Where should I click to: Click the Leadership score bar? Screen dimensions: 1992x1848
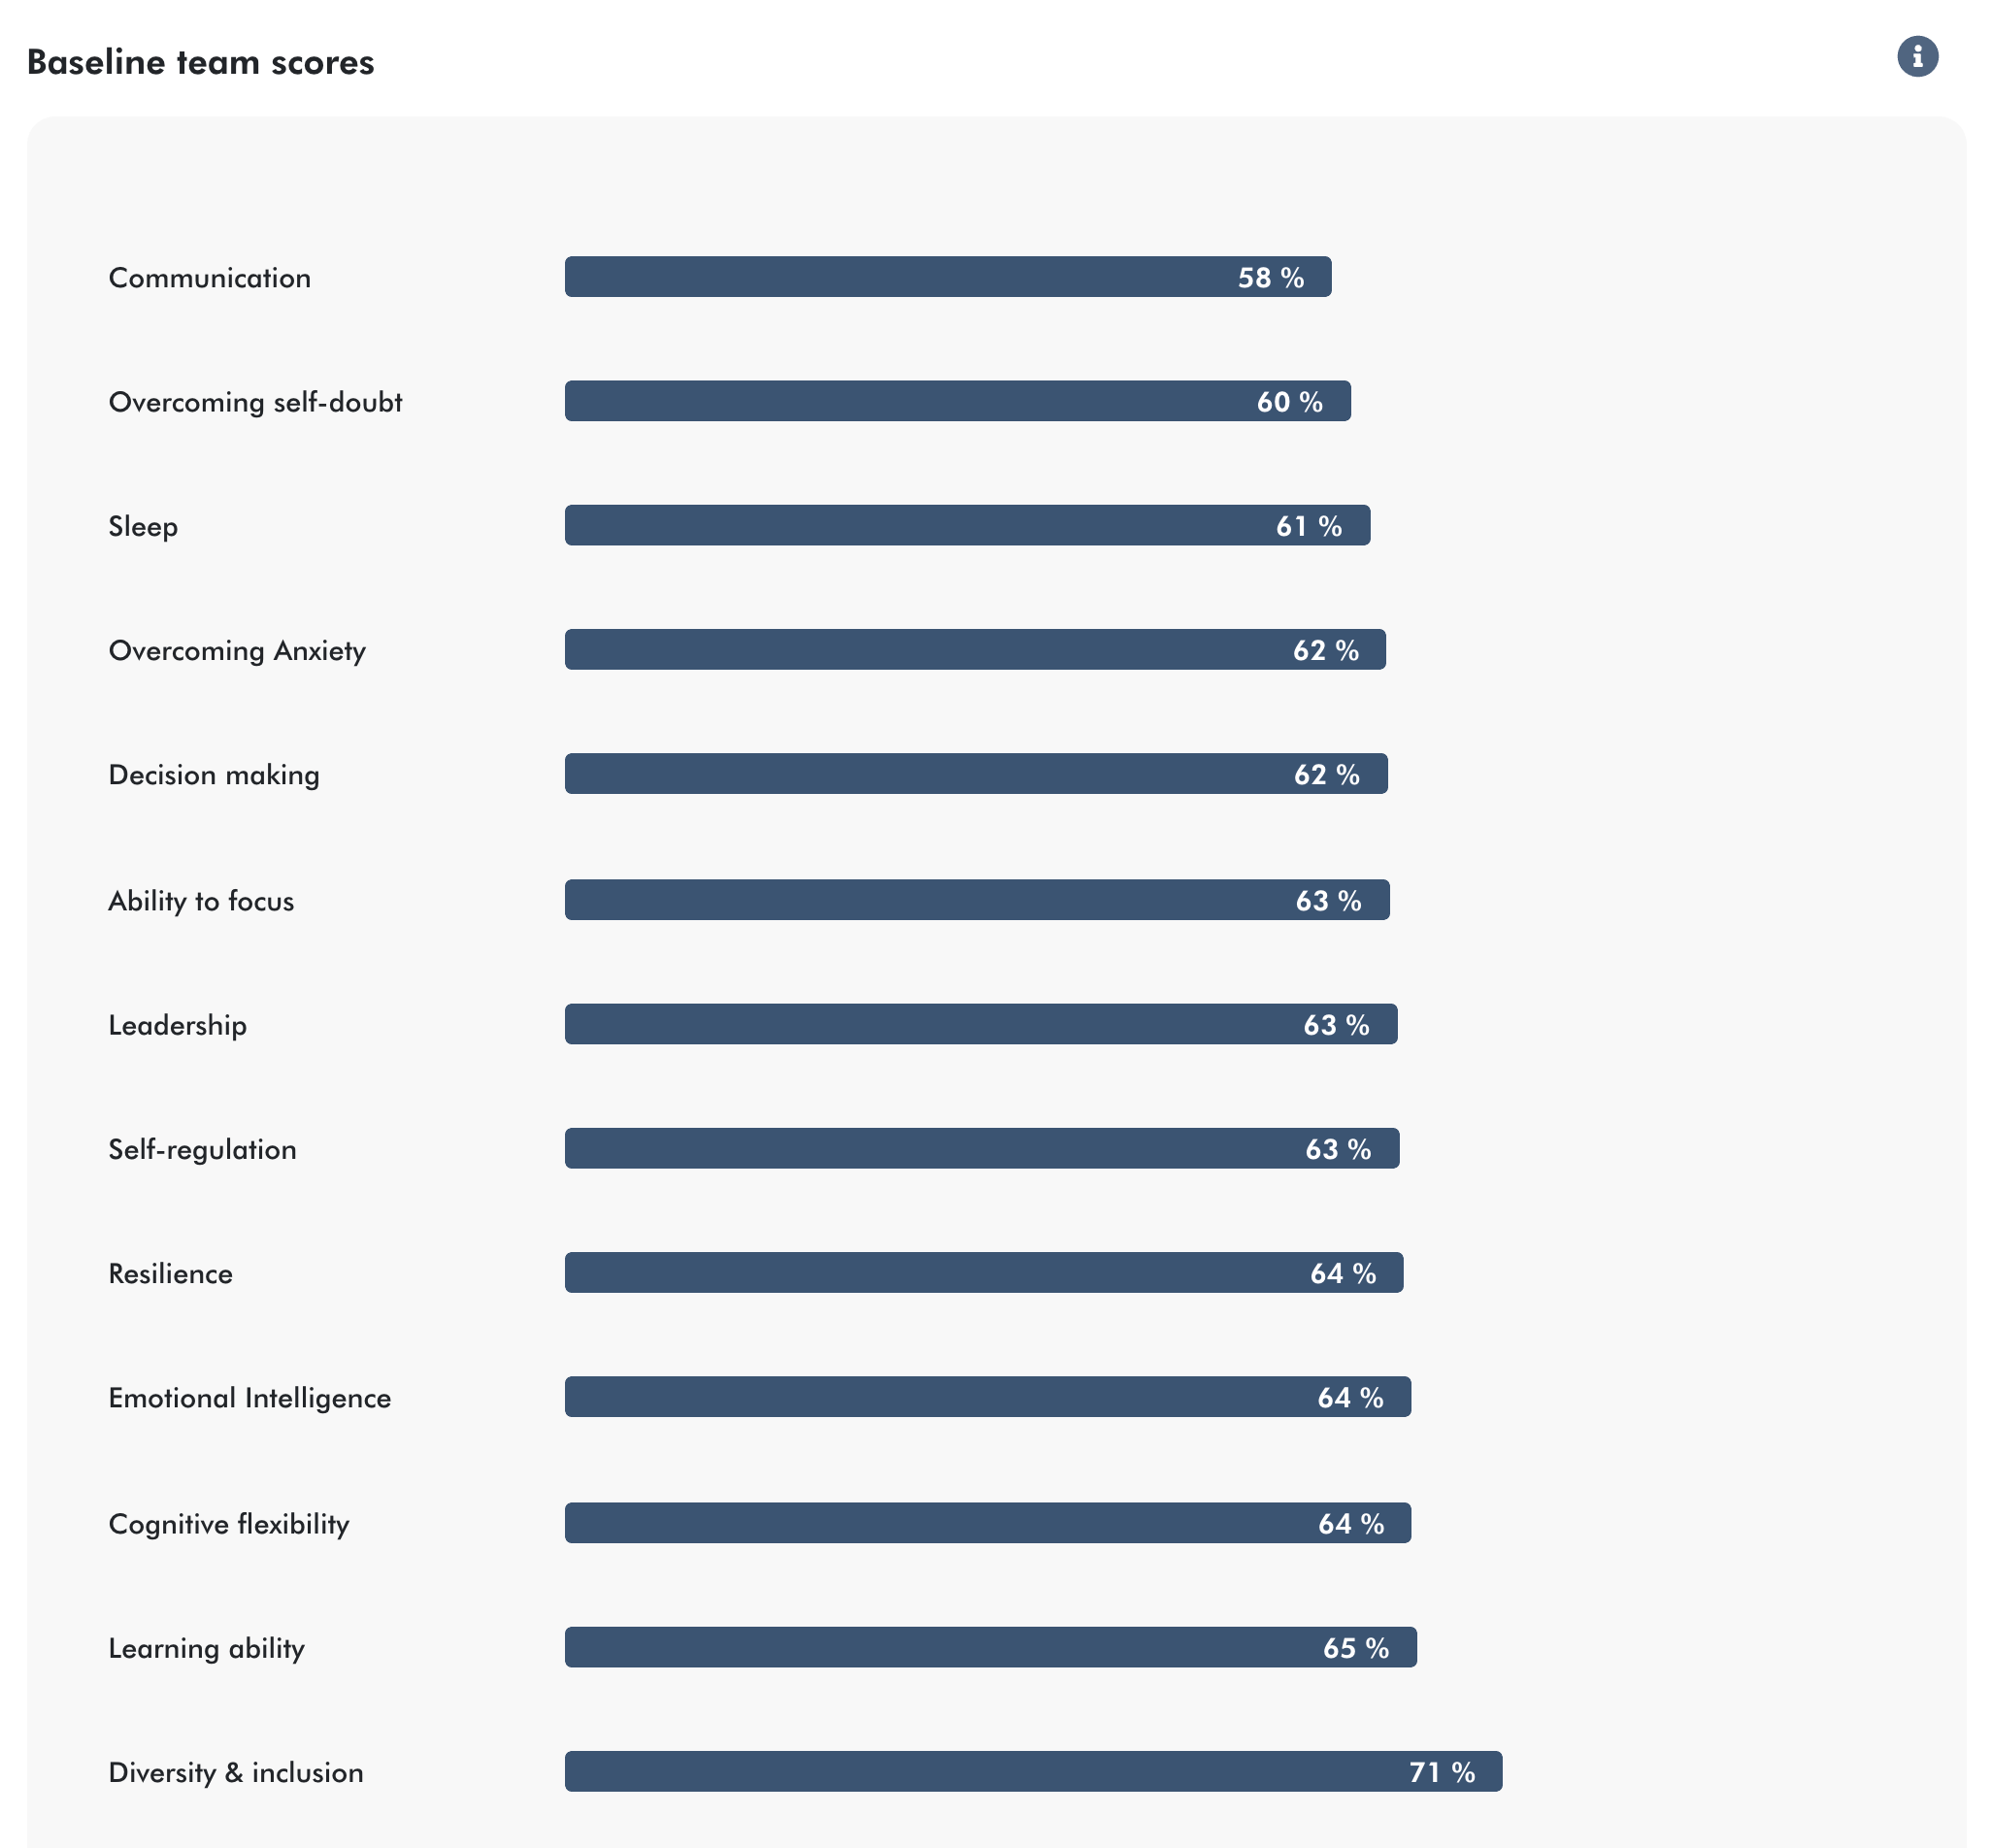[980, 1024]
